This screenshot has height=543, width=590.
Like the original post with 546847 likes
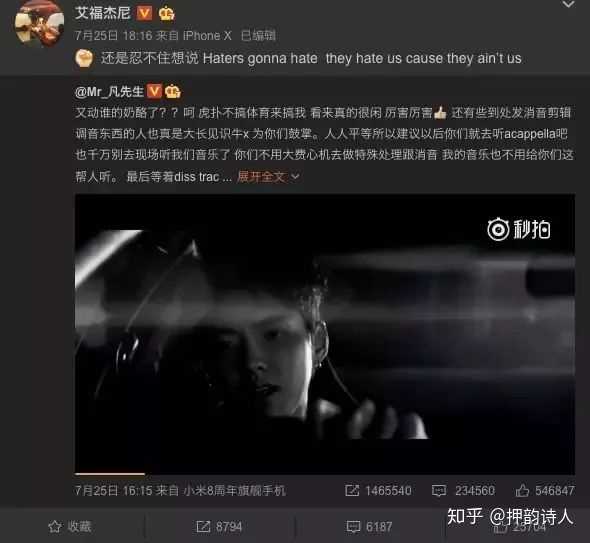click(545, 490)
